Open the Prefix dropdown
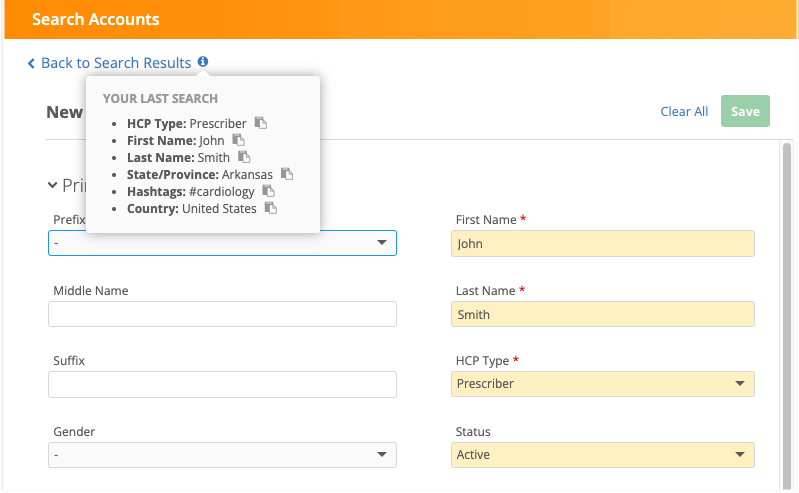 [222, 243]
